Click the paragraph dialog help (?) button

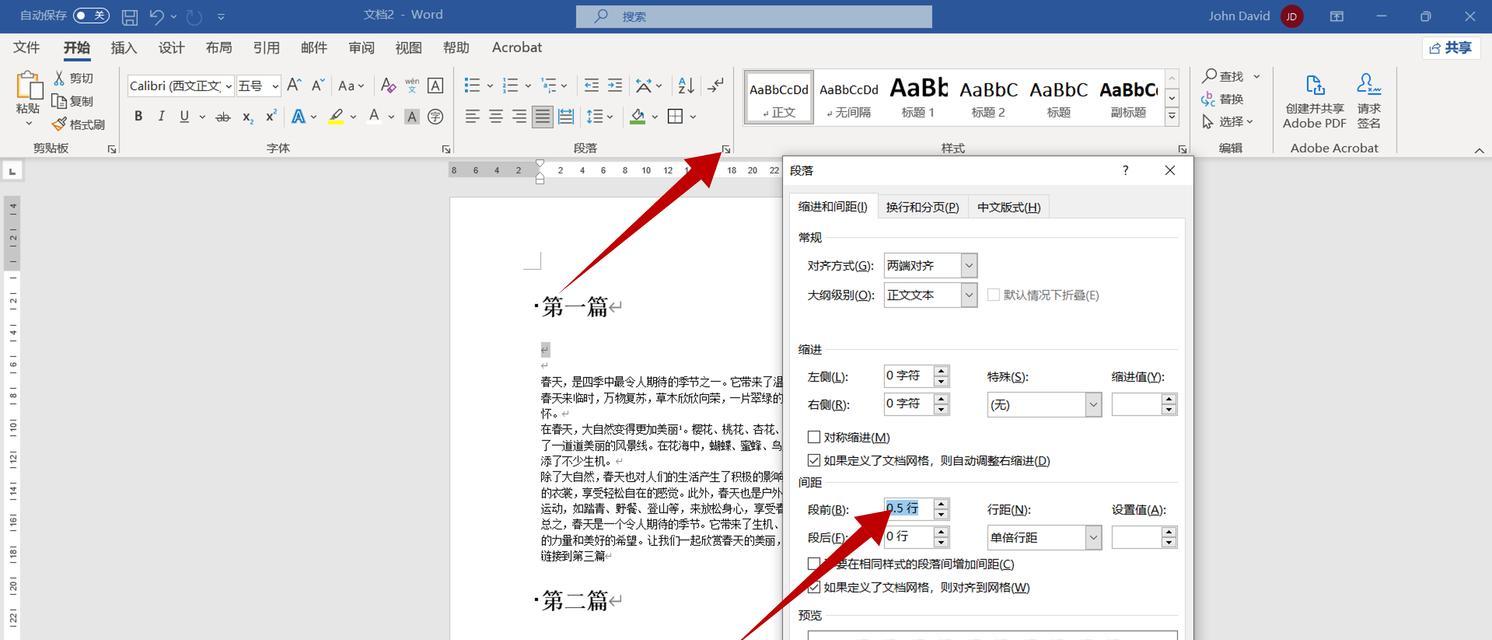pyautogui.click(x=1125, y=171)
